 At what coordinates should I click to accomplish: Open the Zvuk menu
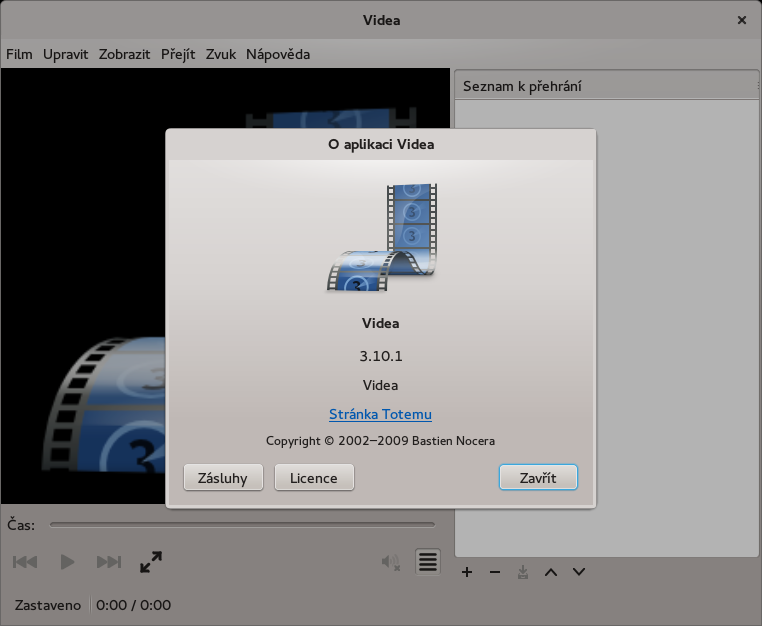pyautogui.click(x=221, y=54)
